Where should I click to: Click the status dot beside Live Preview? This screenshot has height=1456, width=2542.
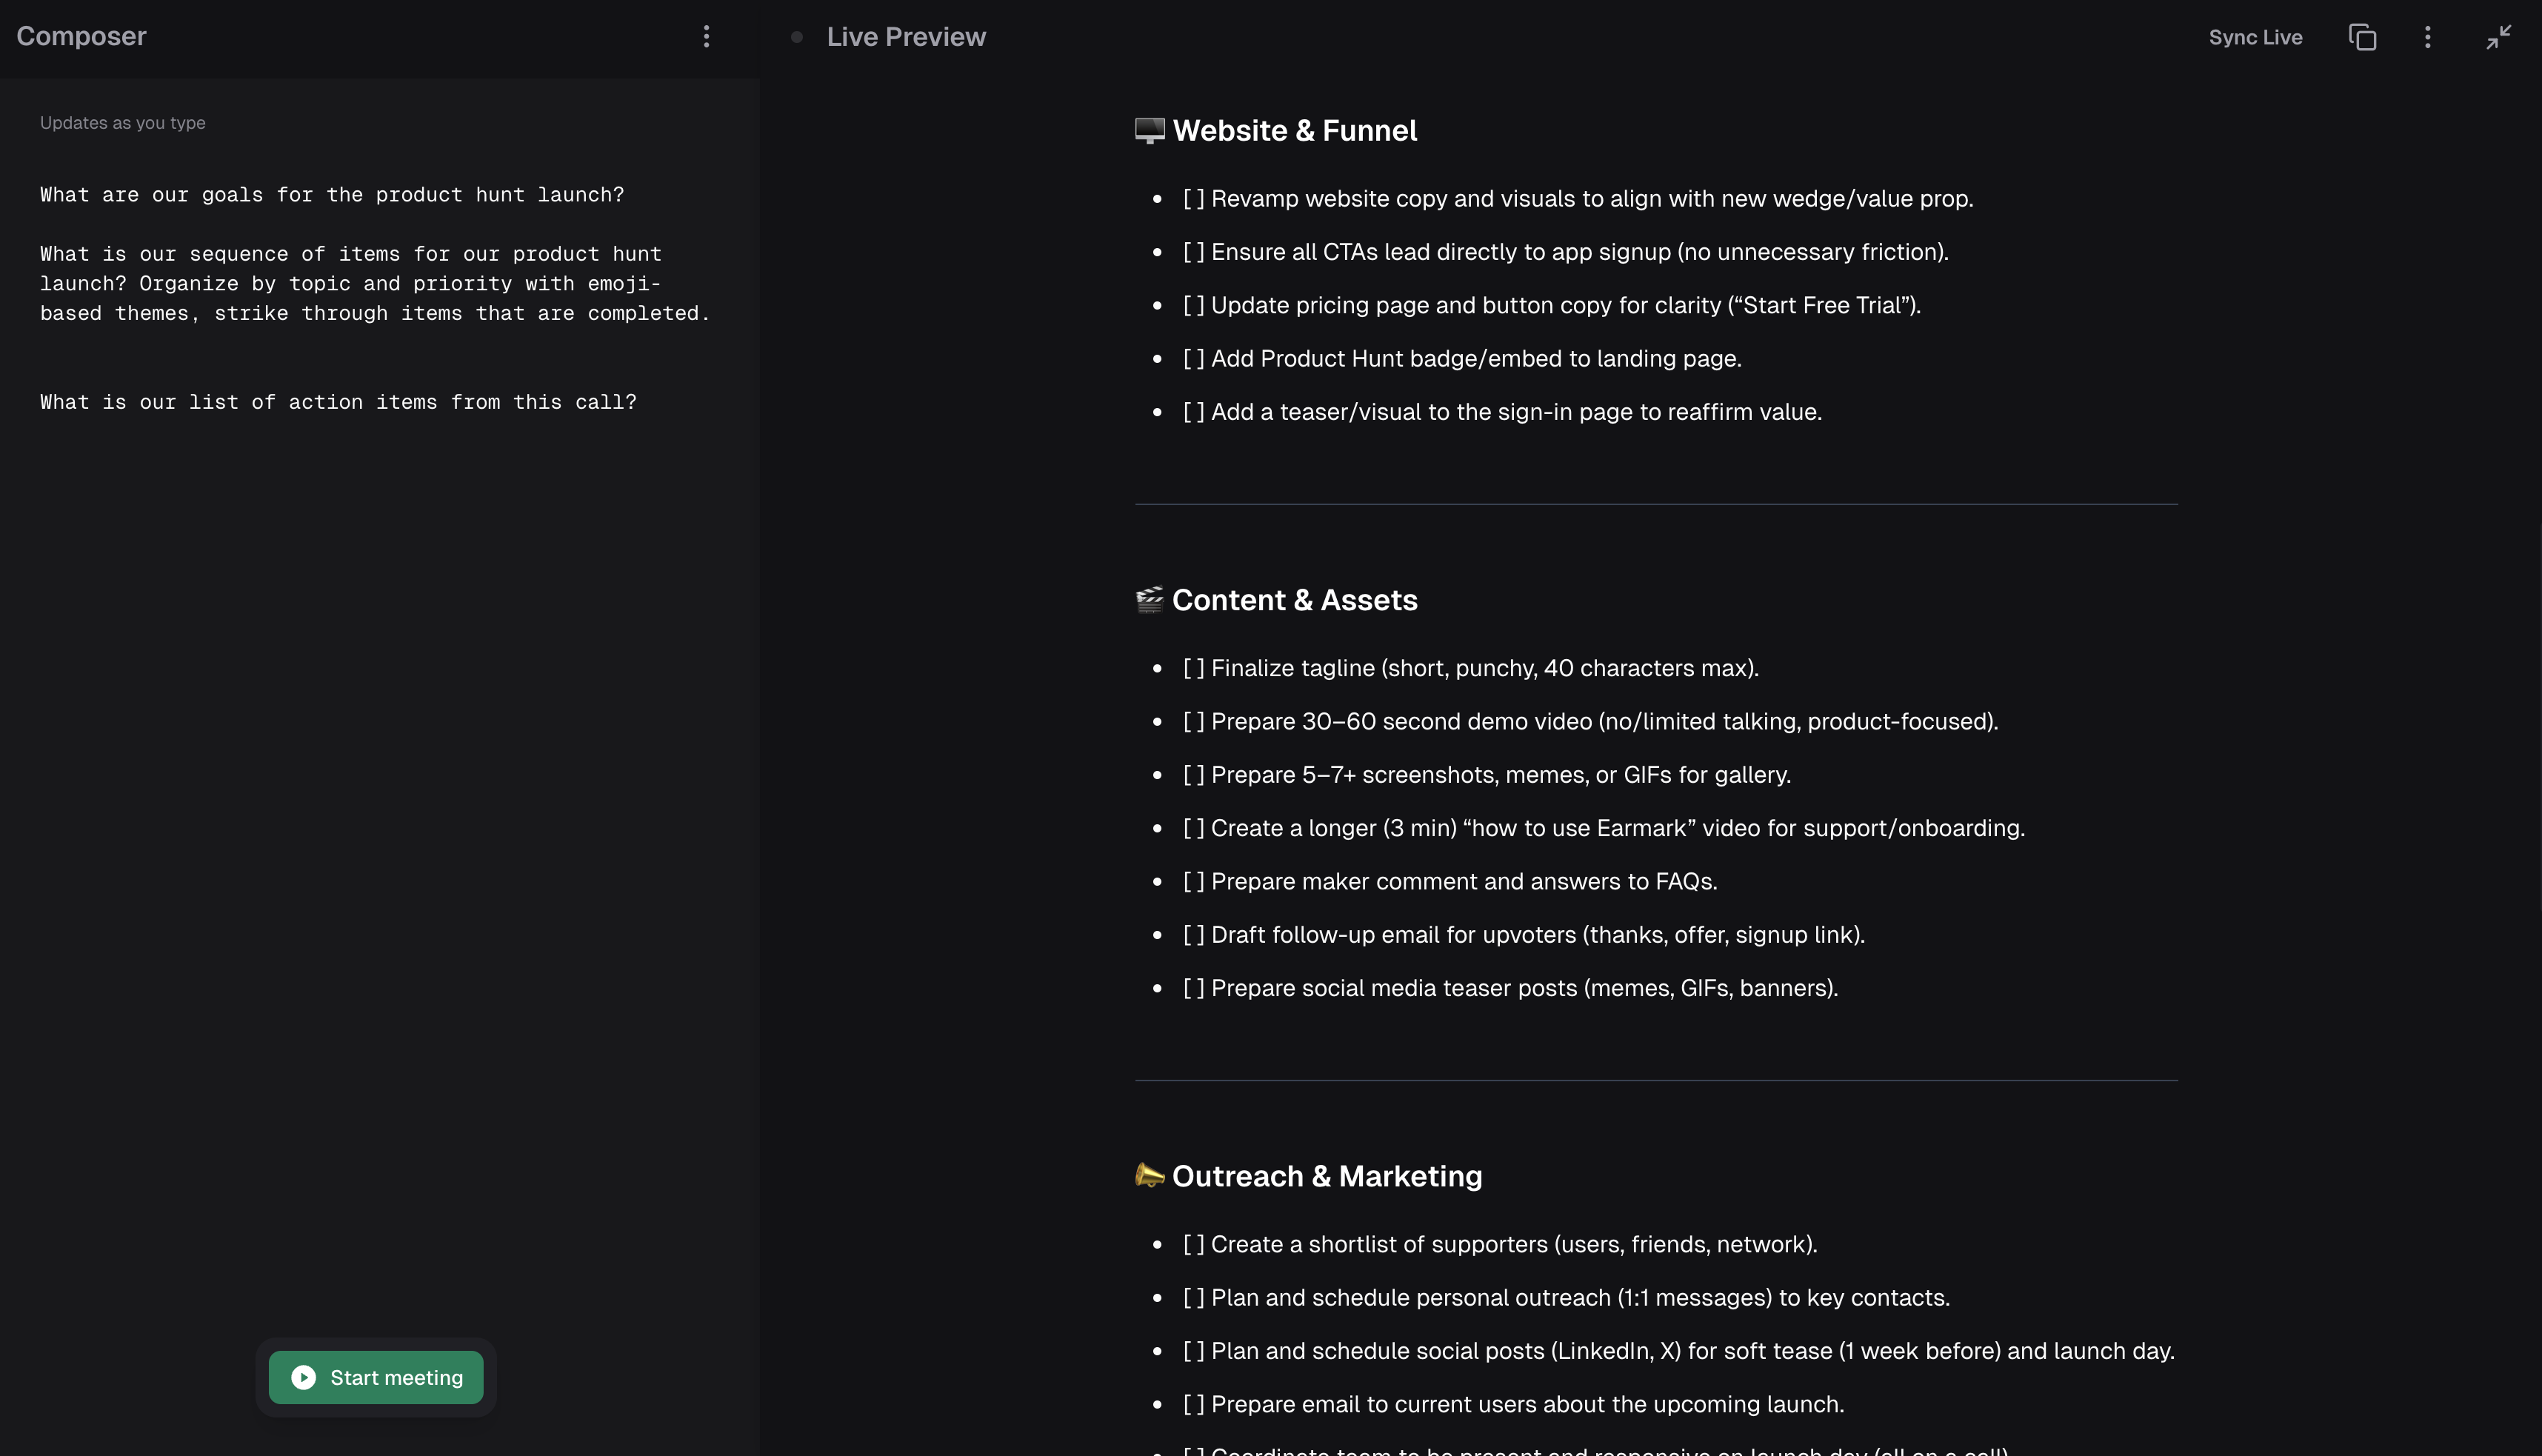797,37
